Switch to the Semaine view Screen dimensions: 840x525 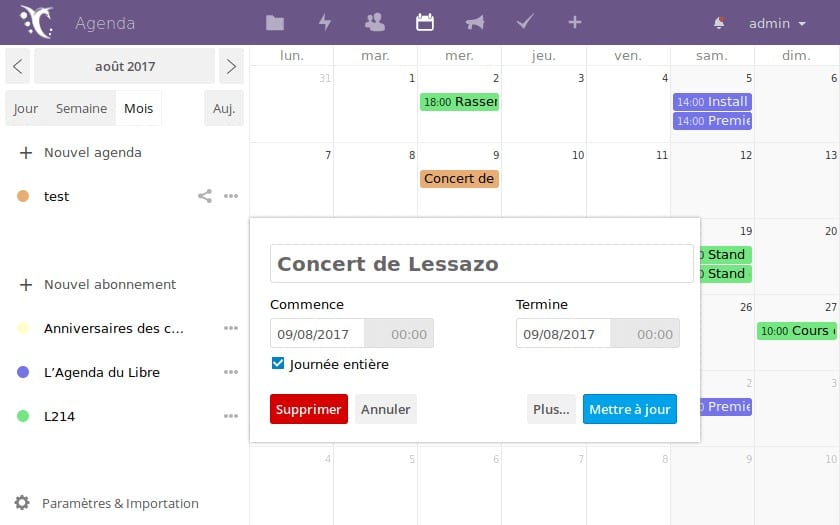(81, 109)
